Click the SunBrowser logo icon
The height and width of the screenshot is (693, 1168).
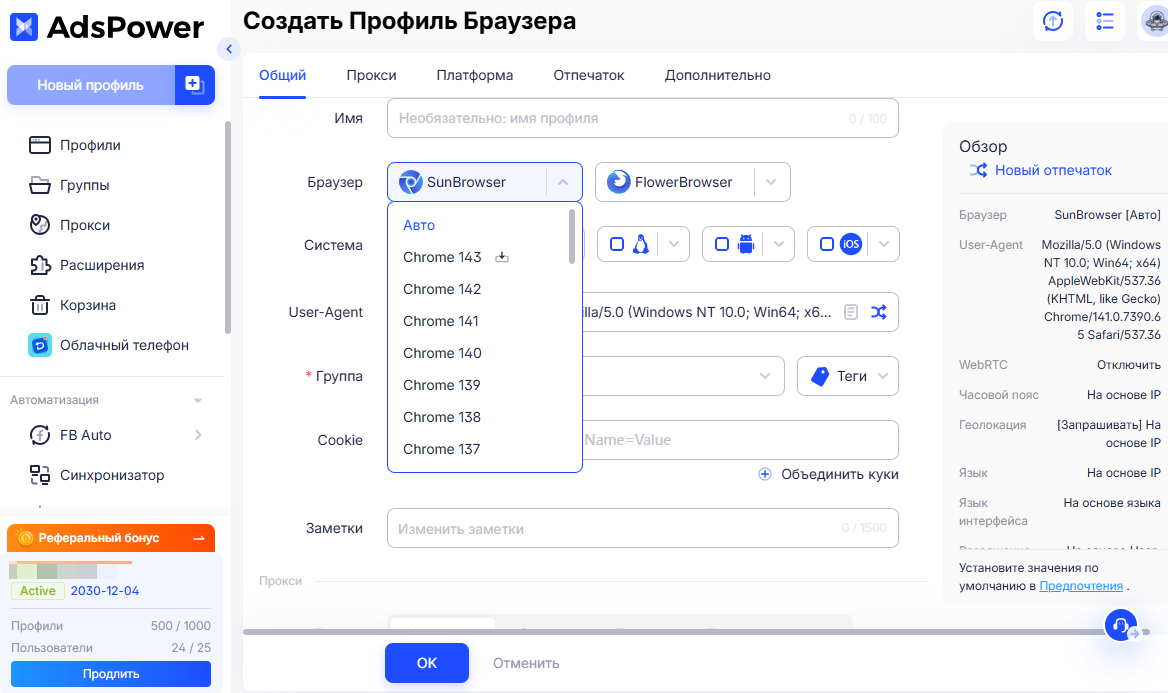[x=410, y=182]
